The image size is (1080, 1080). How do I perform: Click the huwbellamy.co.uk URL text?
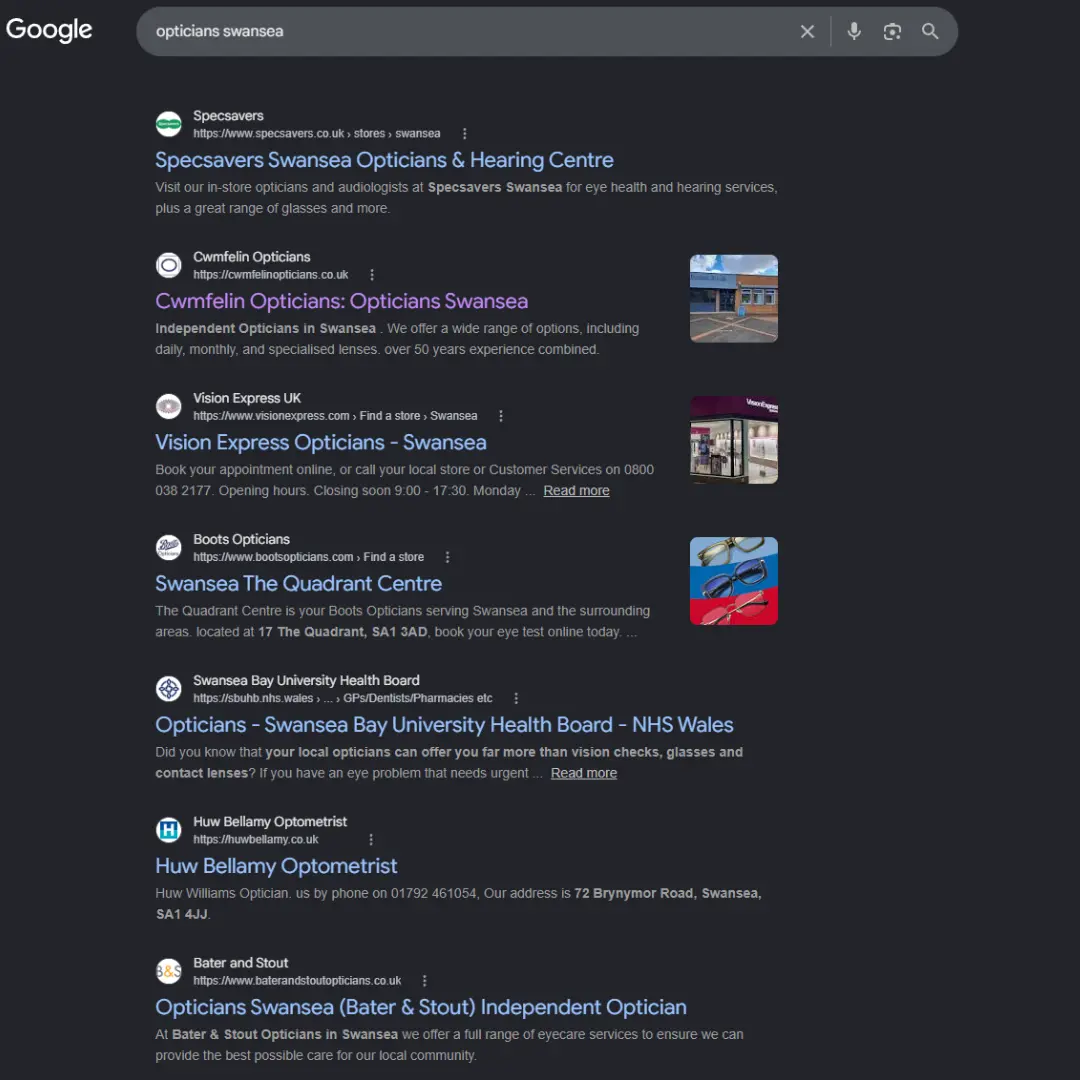(x=256, y=840)
